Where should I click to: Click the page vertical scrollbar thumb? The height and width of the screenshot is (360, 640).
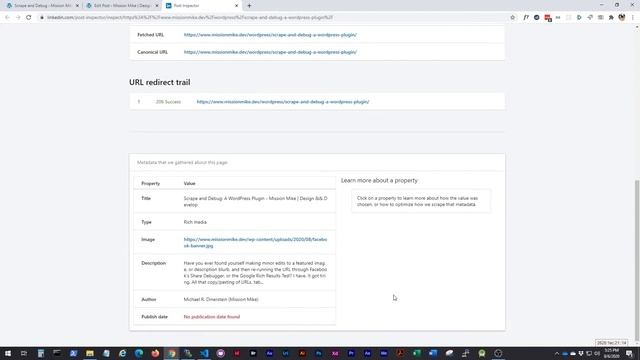(x=637, y=261)
